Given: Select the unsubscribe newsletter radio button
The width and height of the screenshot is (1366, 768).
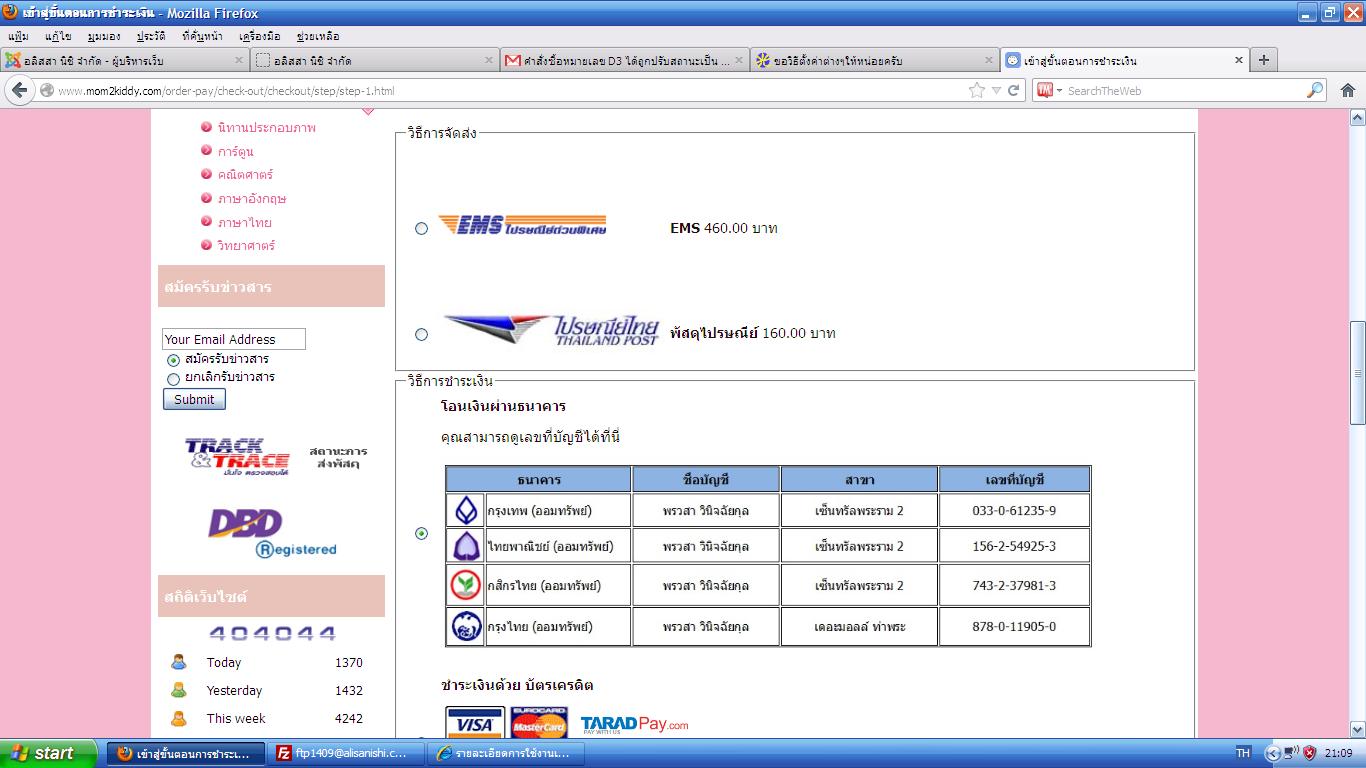Looking at the screenshot, I should [174, 379].
